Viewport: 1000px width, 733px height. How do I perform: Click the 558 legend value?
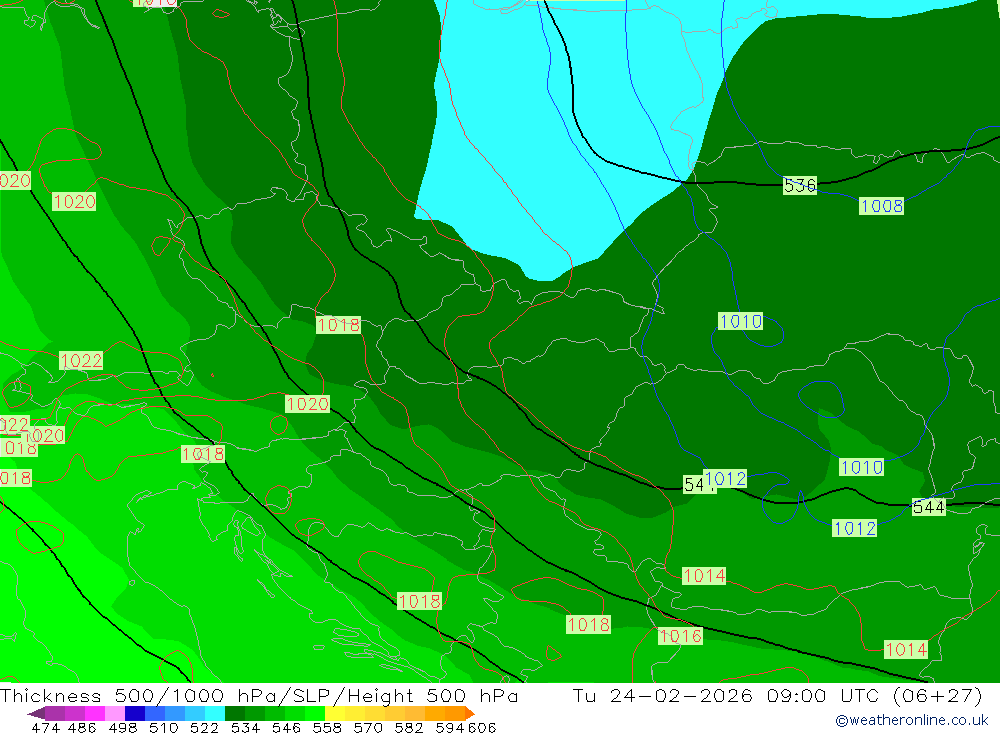327,727
